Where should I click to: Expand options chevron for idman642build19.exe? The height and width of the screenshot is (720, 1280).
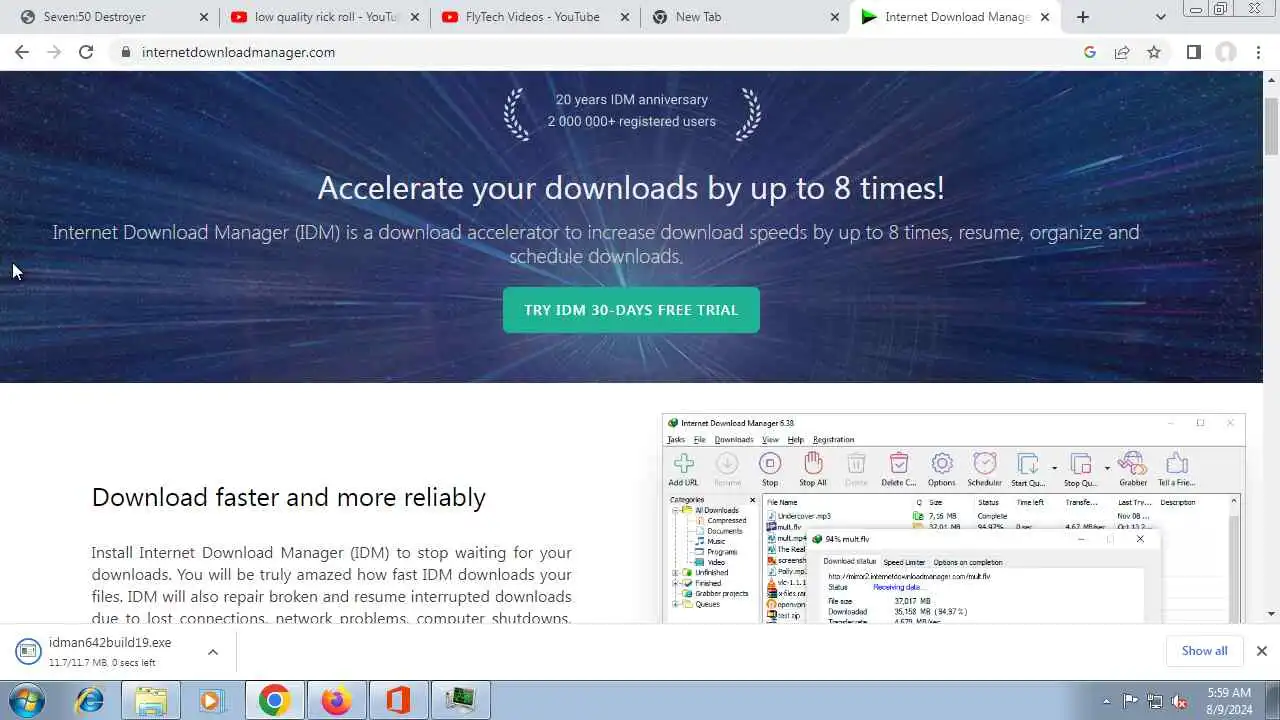pos(213,652)
